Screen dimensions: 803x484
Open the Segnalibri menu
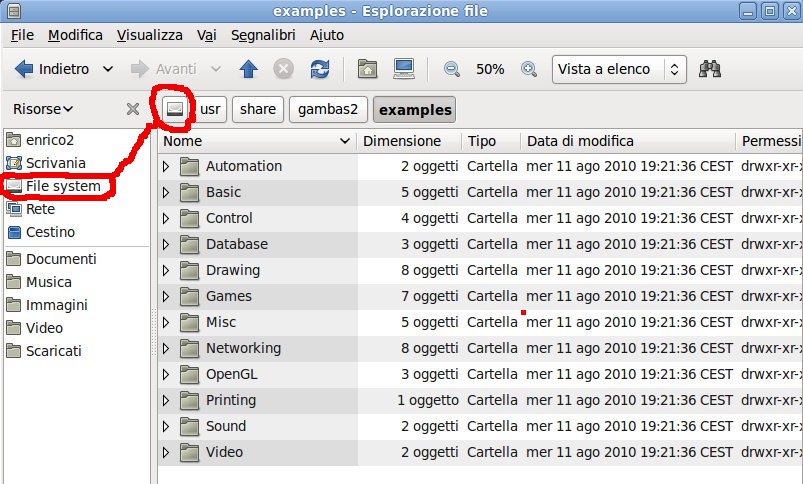[263, 35]
